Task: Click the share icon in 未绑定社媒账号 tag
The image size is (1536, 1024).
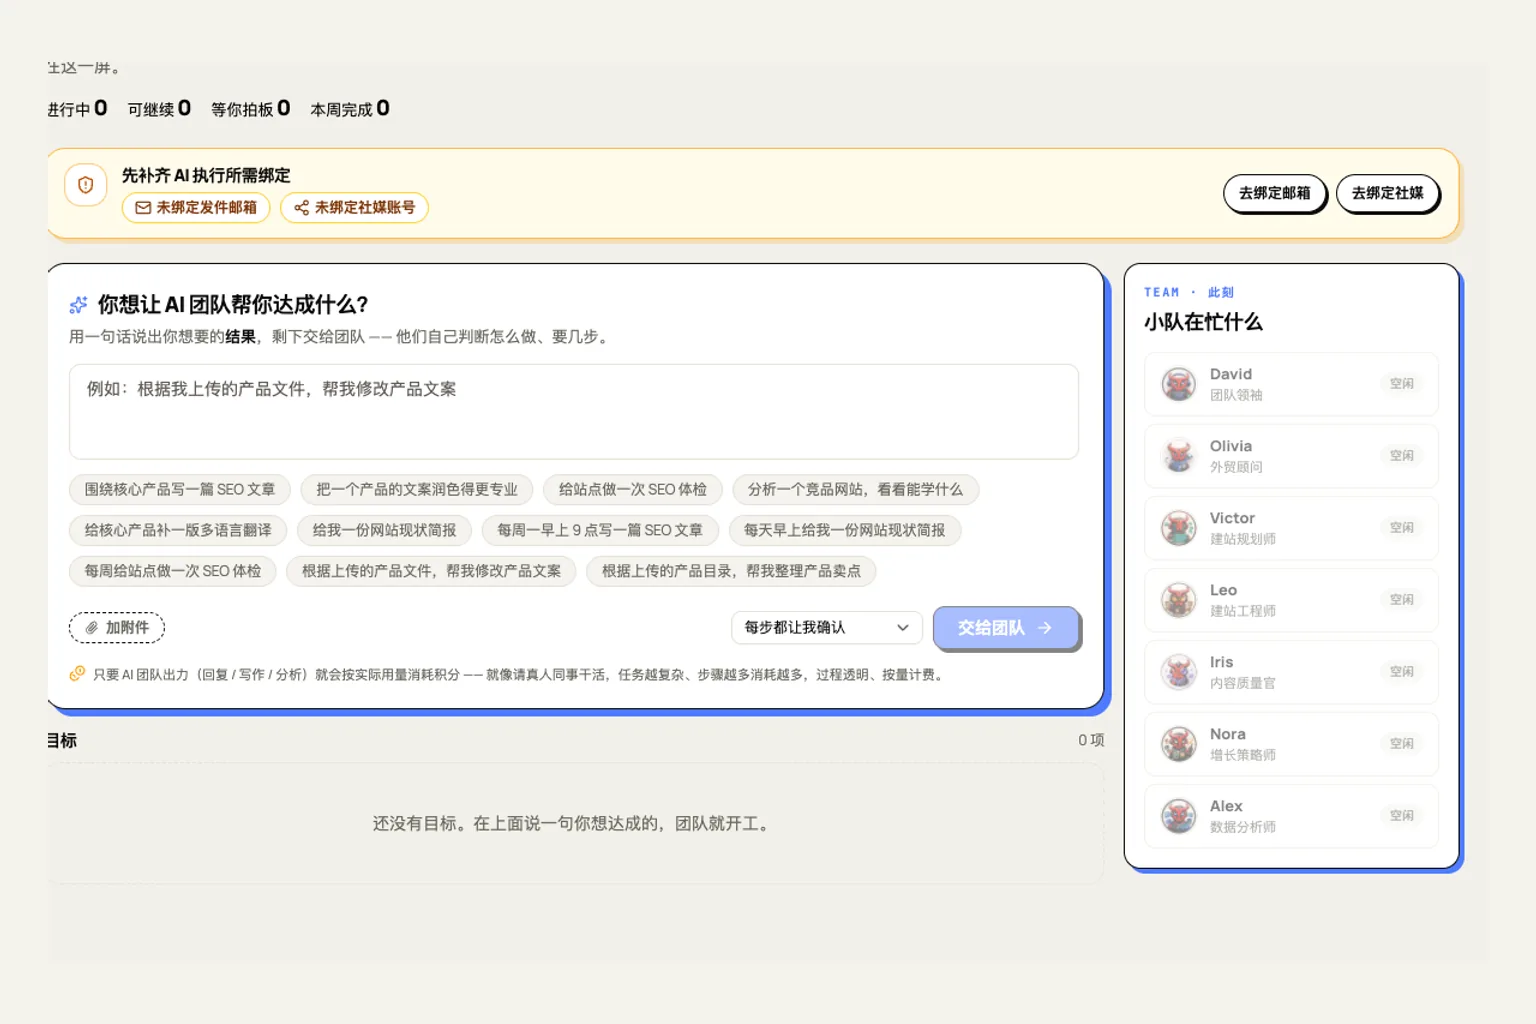Action: (x=301, y=208)
